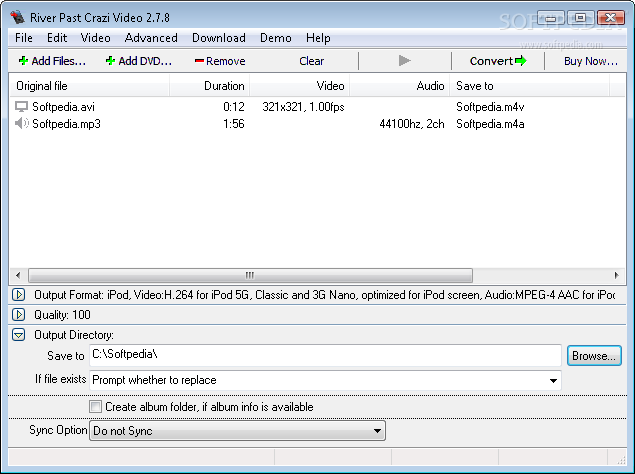Collapse the Output Directory section
Screen dimensions: 635x474
(x=18, y=335)
